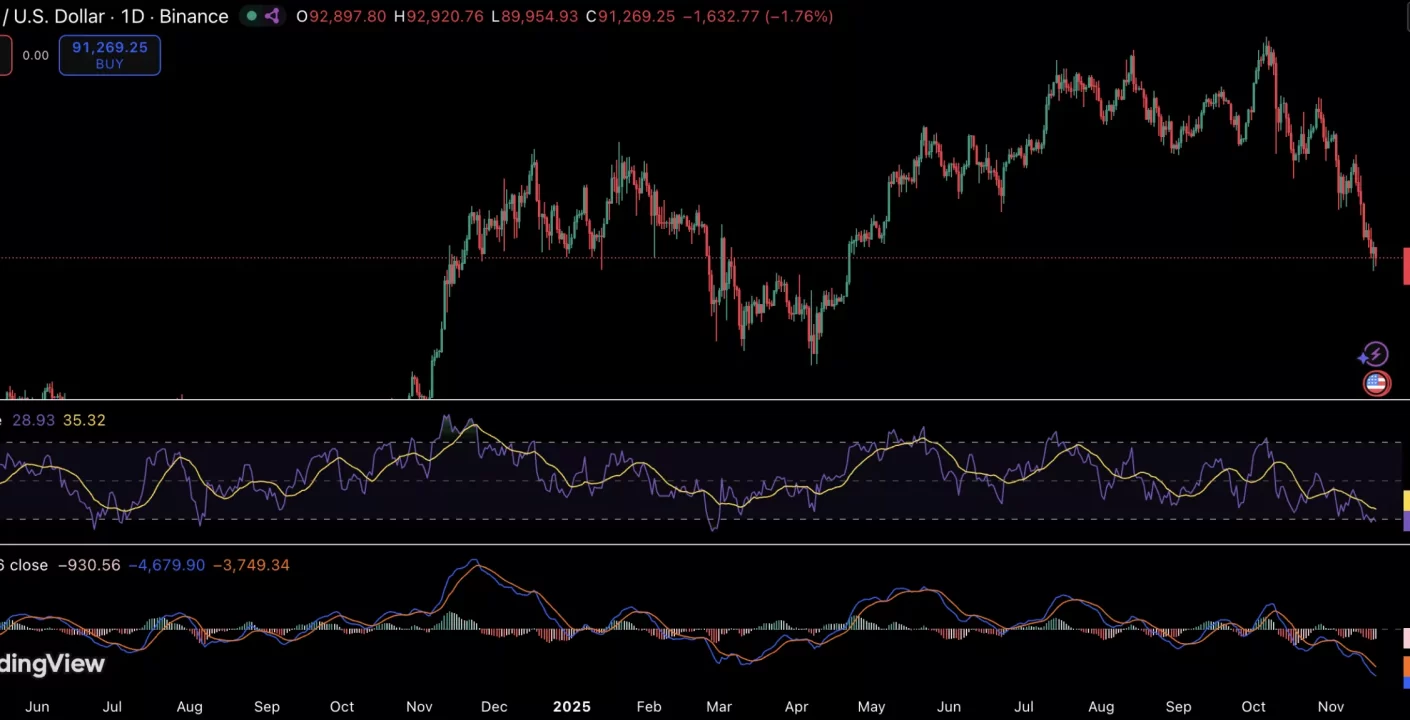Open symbol search via U.S. Dollar title
Image resolution: width=1410 pixels, height=720 pixels.
click(x=60, y=16)
